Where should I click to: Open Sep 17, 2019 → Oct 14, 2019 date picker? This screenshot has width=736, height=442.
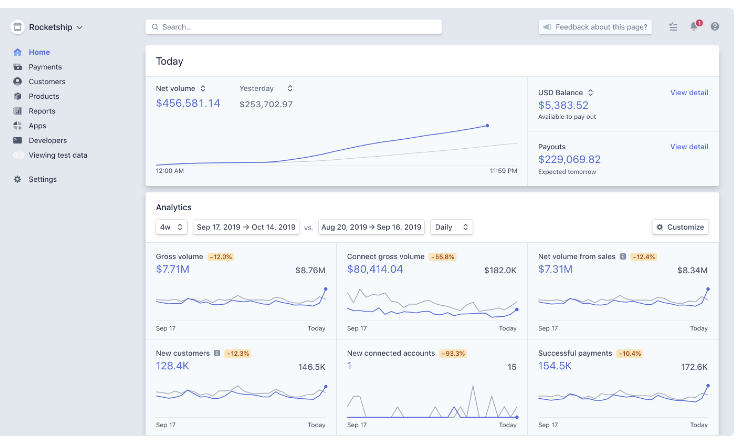pyautogui.click(x=246, y=227)
